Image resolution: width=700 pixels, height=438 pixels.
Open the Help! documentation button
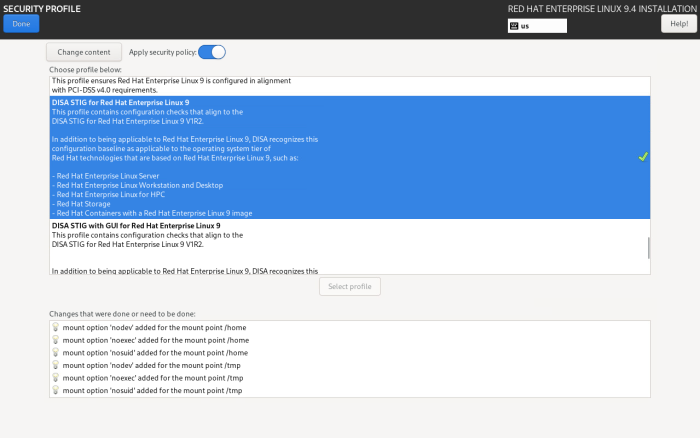(x=679, y=24)
